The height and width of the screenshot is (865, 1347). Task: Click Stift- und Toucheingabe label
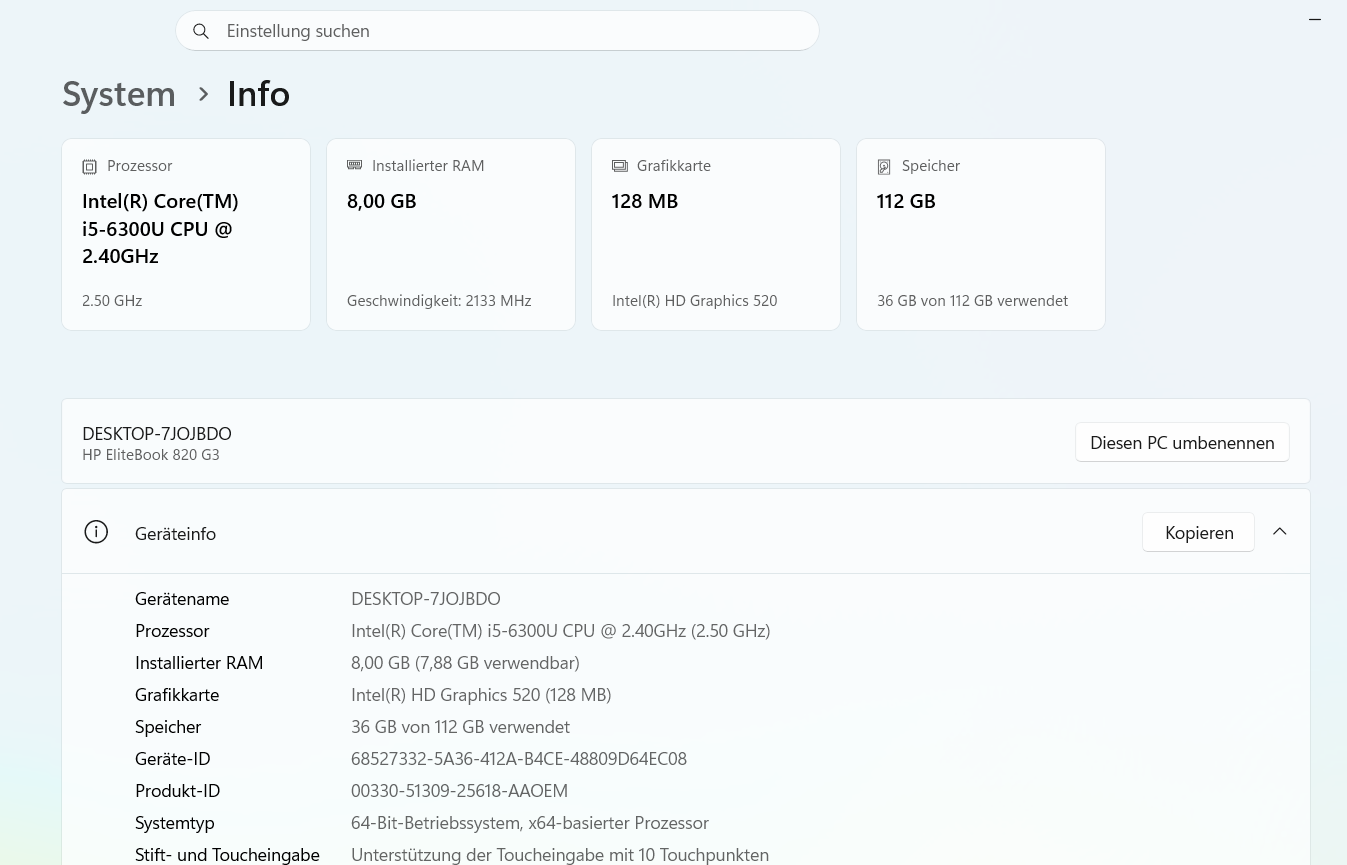[x=227, y=855]
